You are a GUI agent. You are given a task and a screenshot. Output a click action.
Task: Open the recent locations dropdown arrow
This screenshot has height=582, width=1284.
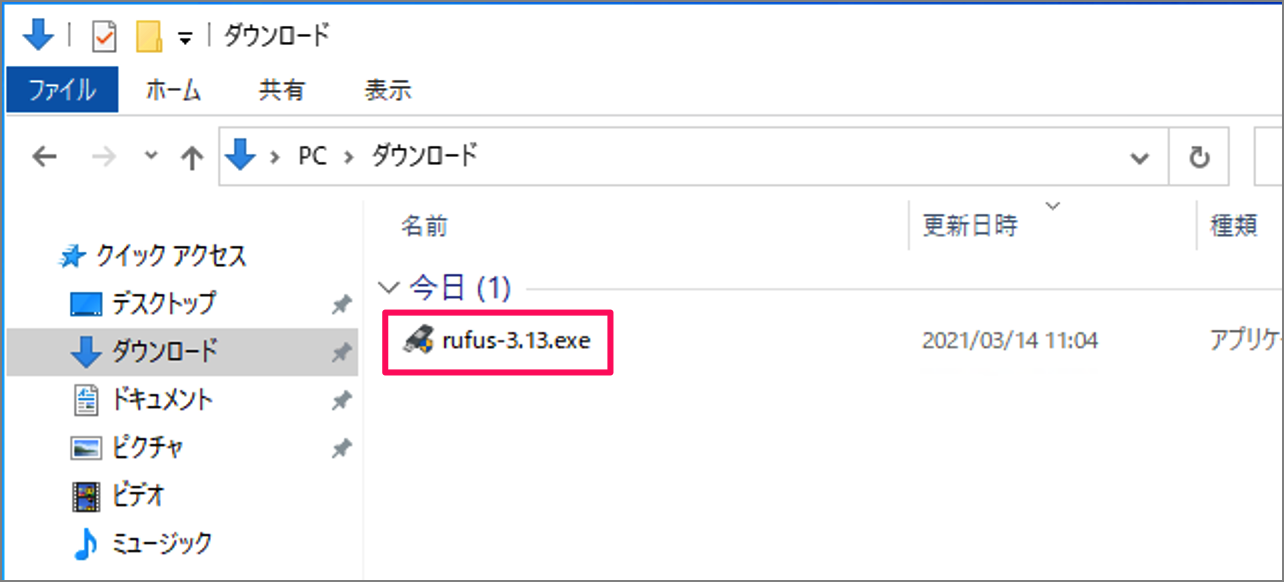coord(151,156)
